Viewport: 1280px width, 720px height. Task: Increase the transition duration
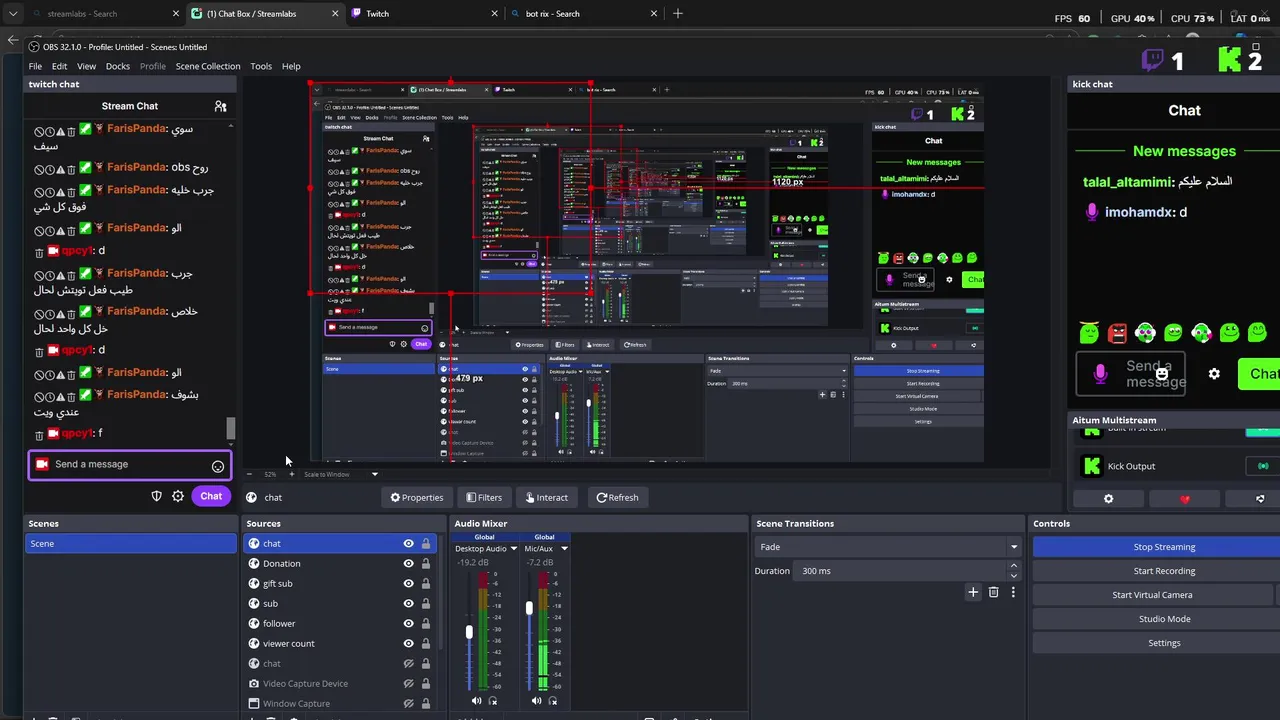[x=1014, y=566]
